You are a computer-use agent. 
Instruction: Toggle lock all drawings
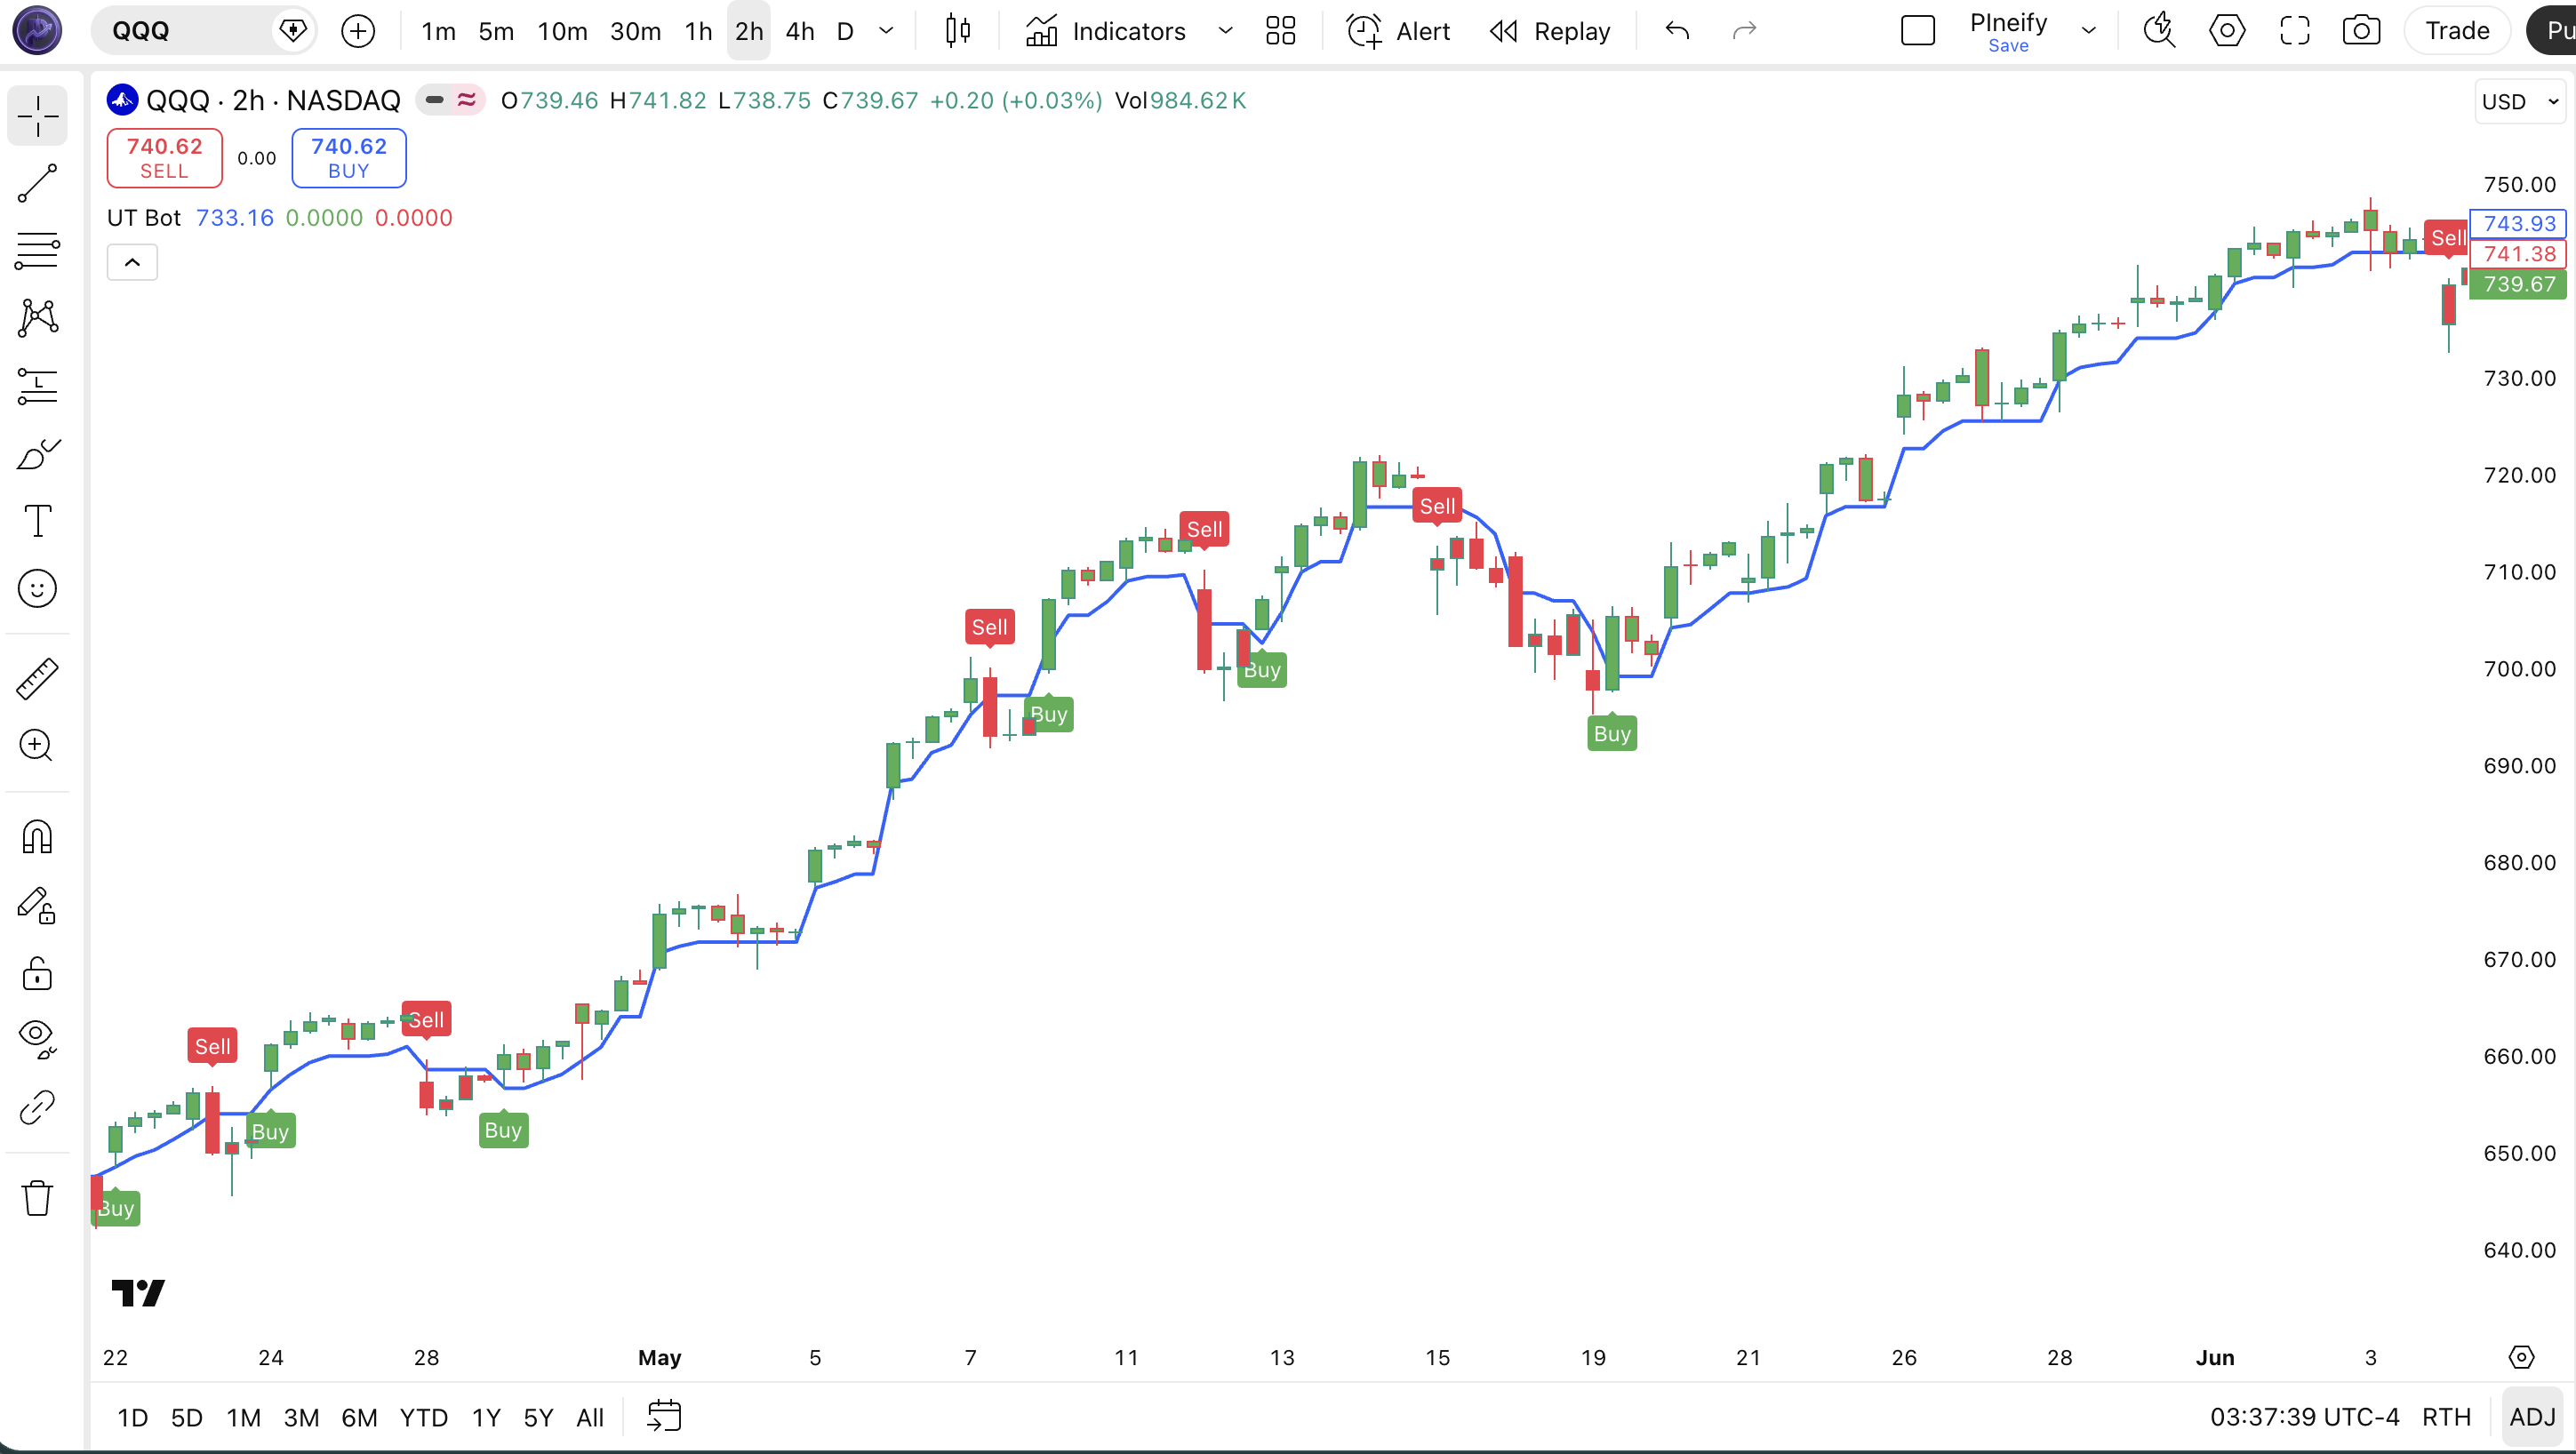(38, 973)
